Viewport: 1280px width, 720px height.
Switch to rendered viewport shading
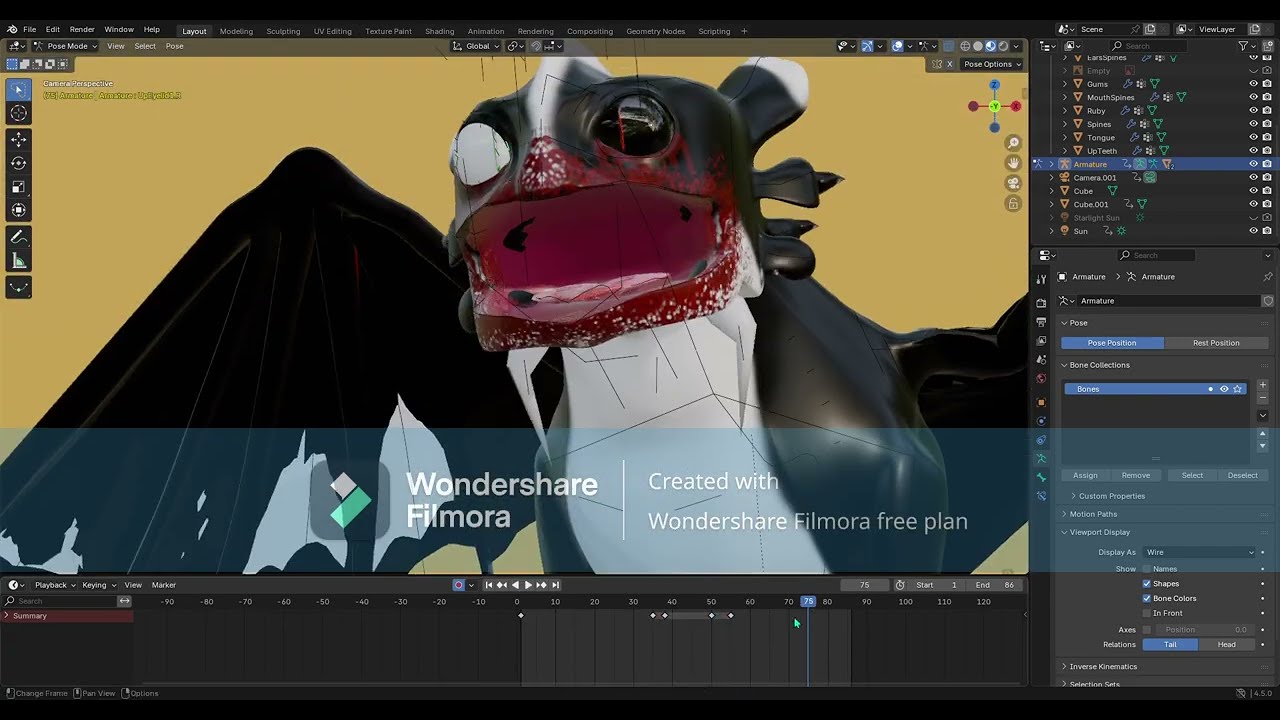tap(1003, 46)
